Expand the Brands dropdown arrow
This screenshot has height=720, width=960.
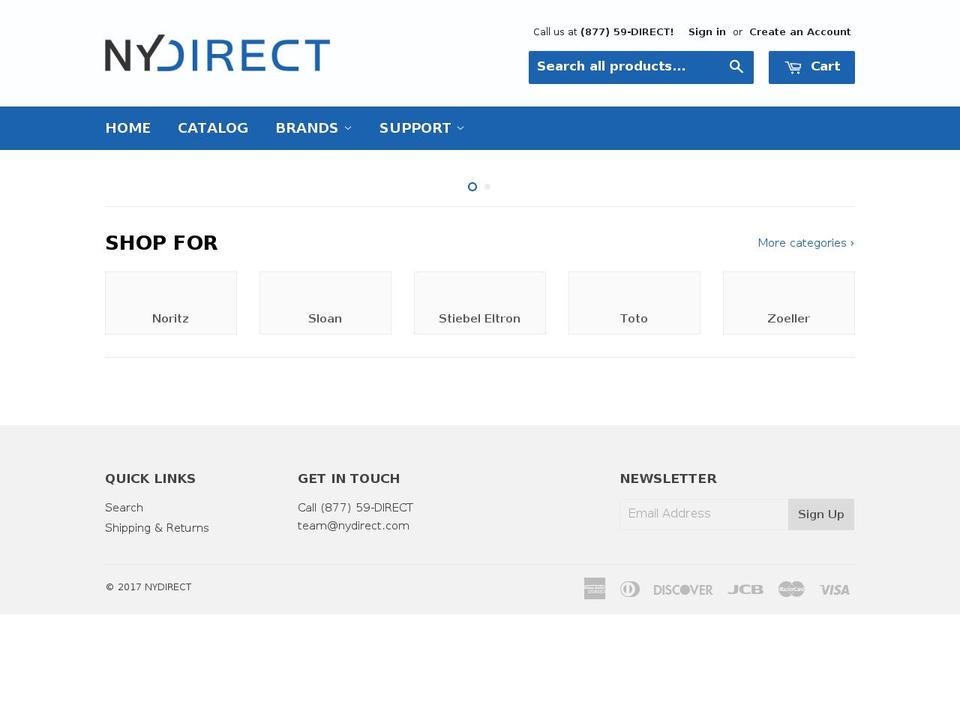(x=348, y=128)
